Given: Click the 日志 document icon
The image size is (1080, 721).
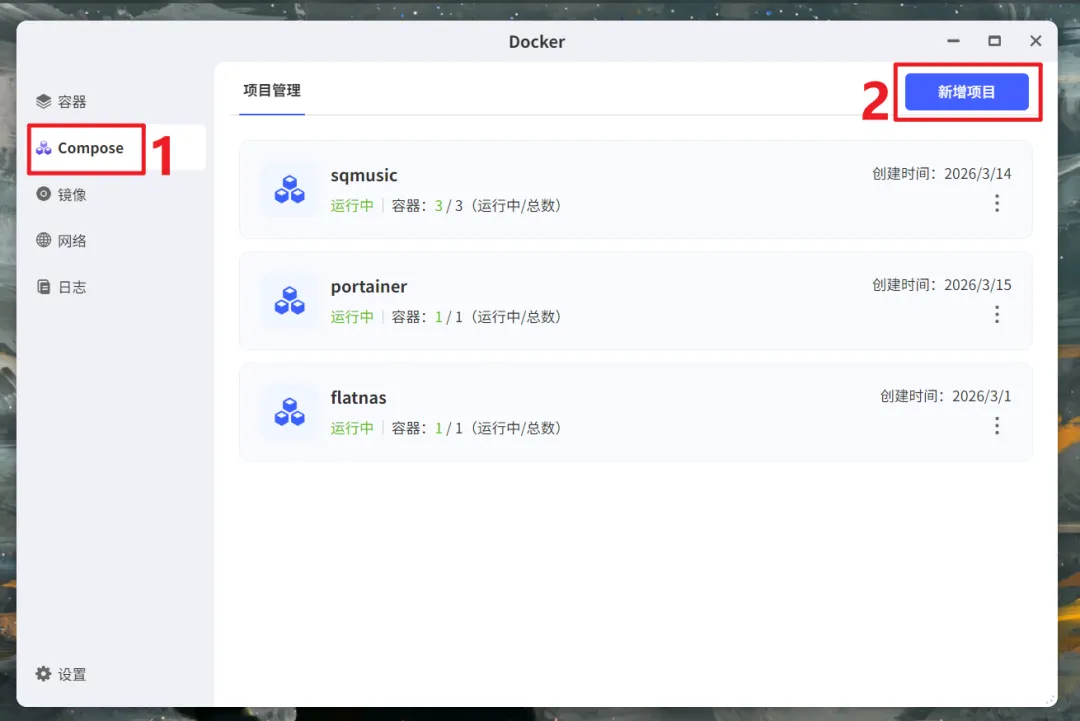Looking at the screenshot, I should (x=43, y=286).
